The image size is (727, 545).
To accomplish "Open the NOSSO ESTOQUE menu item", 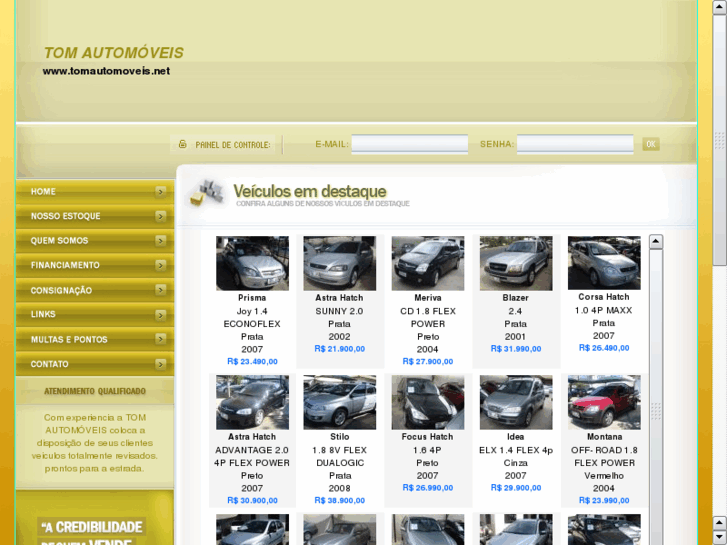I will (x=95, y=216).
